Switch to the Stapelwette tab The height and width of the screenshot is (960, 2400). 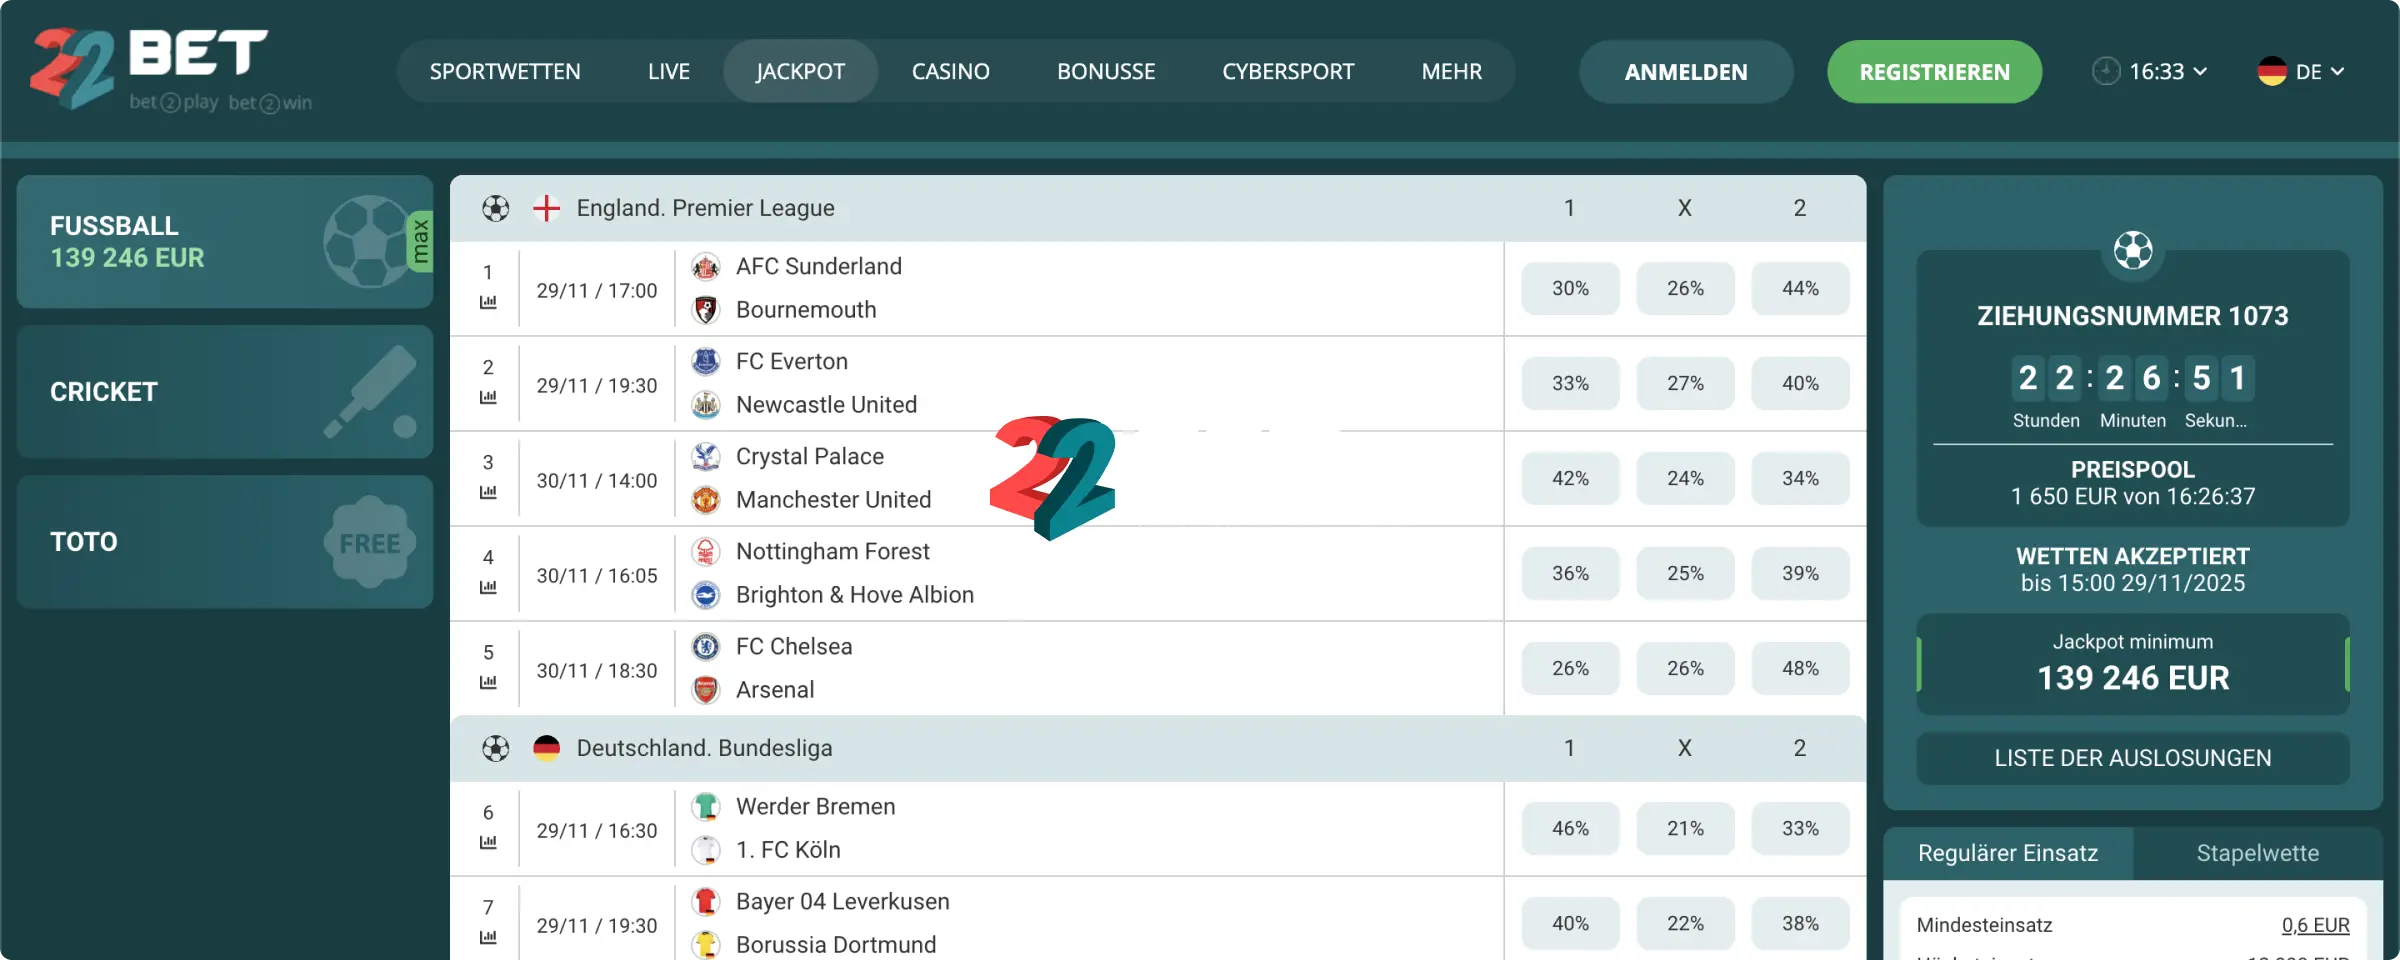click(x=2256, y=853)
